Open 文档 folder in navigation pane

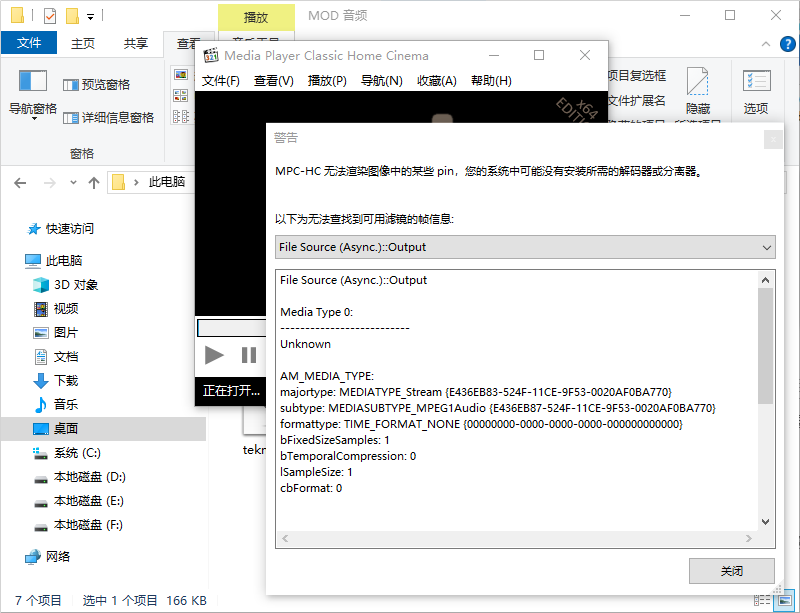click(56, 356)
